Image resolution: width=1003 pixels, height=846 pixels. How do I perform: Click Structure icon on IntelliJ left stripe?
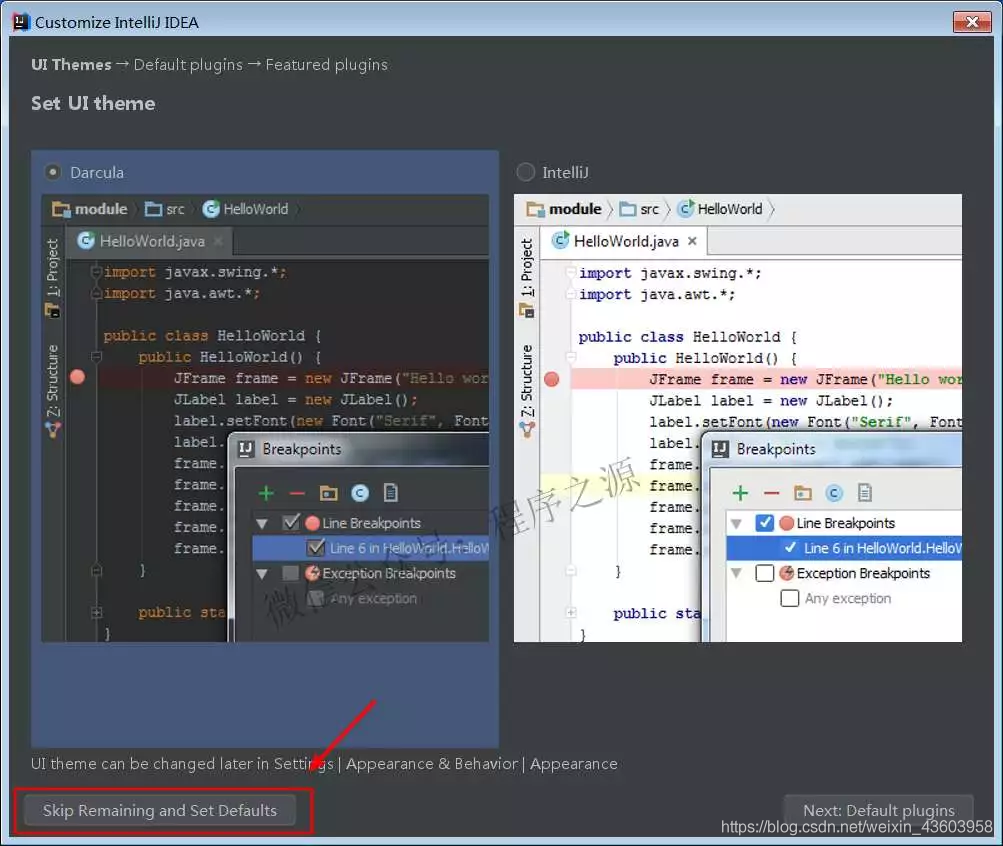pos(527,430)
